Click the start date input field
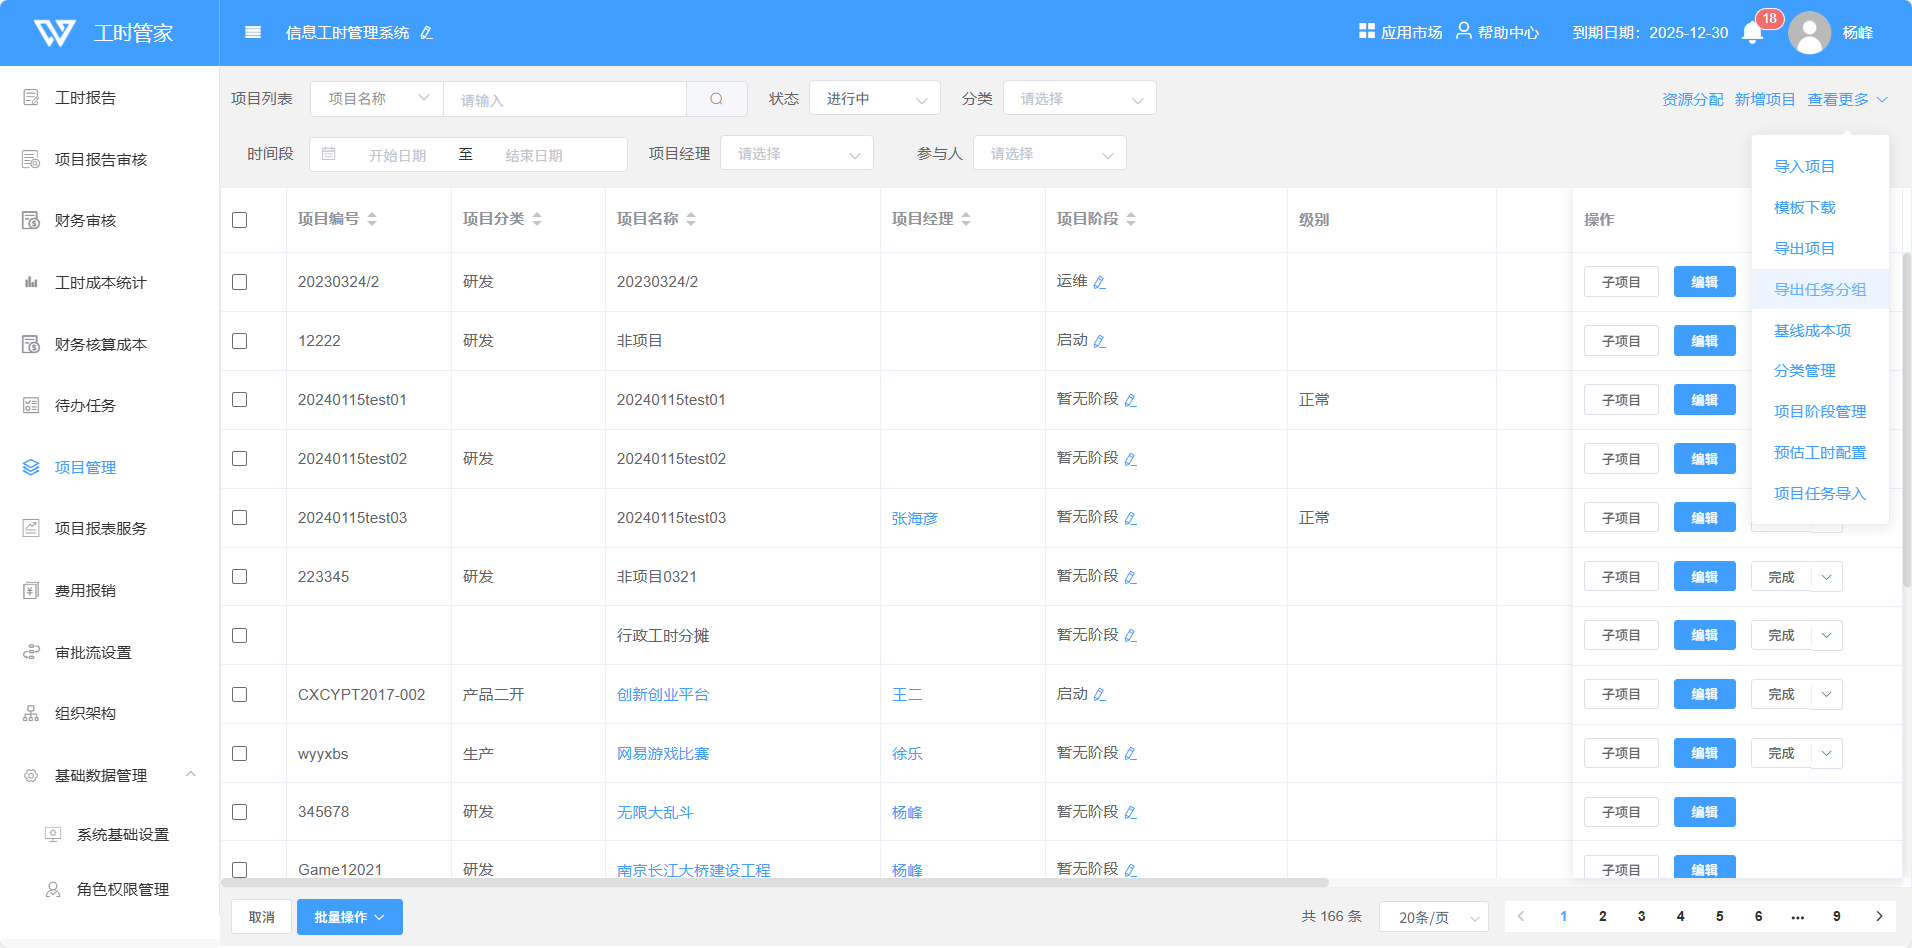This screenshot has height=948, width=1912. 398,155
